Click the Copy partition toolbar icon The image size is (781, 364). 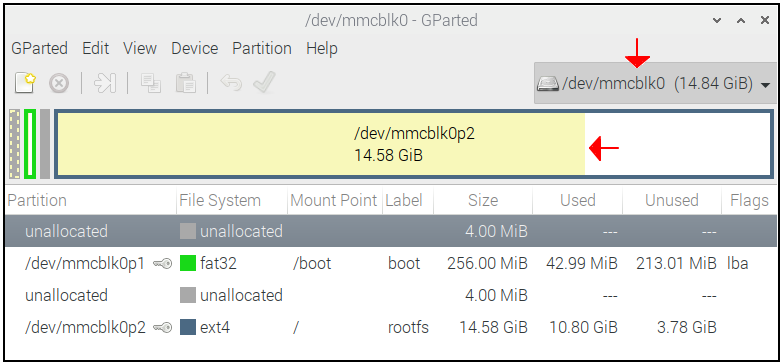click(x=151, y=83)
